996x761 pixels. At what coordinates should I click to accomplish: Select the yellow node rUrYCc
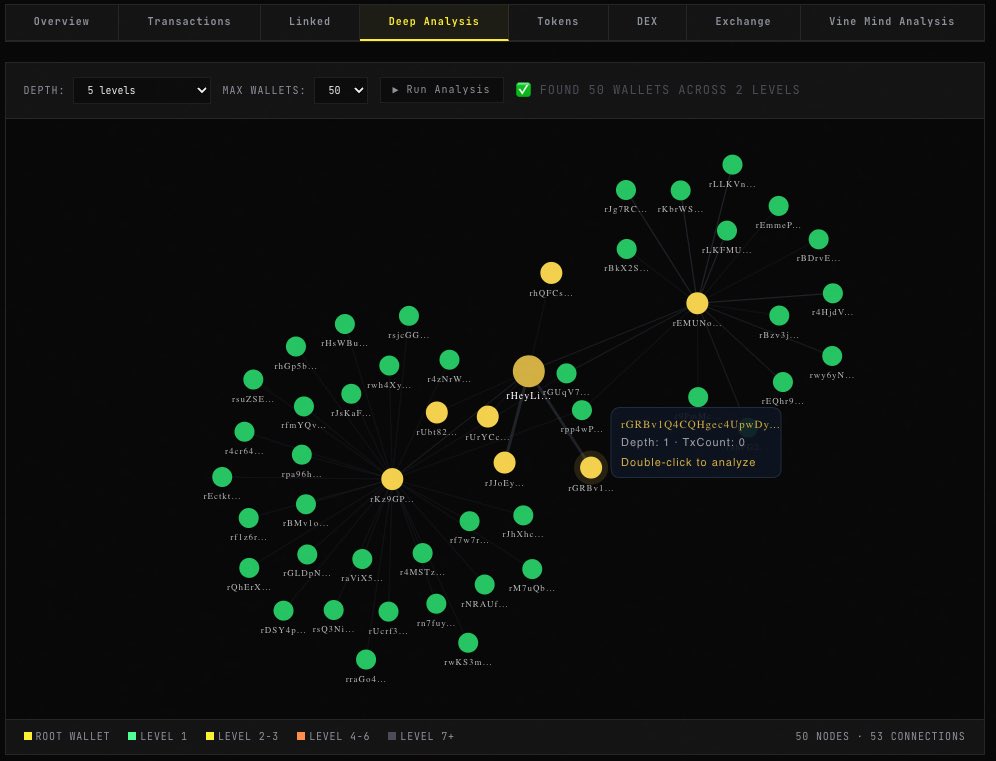pos(487,417)
